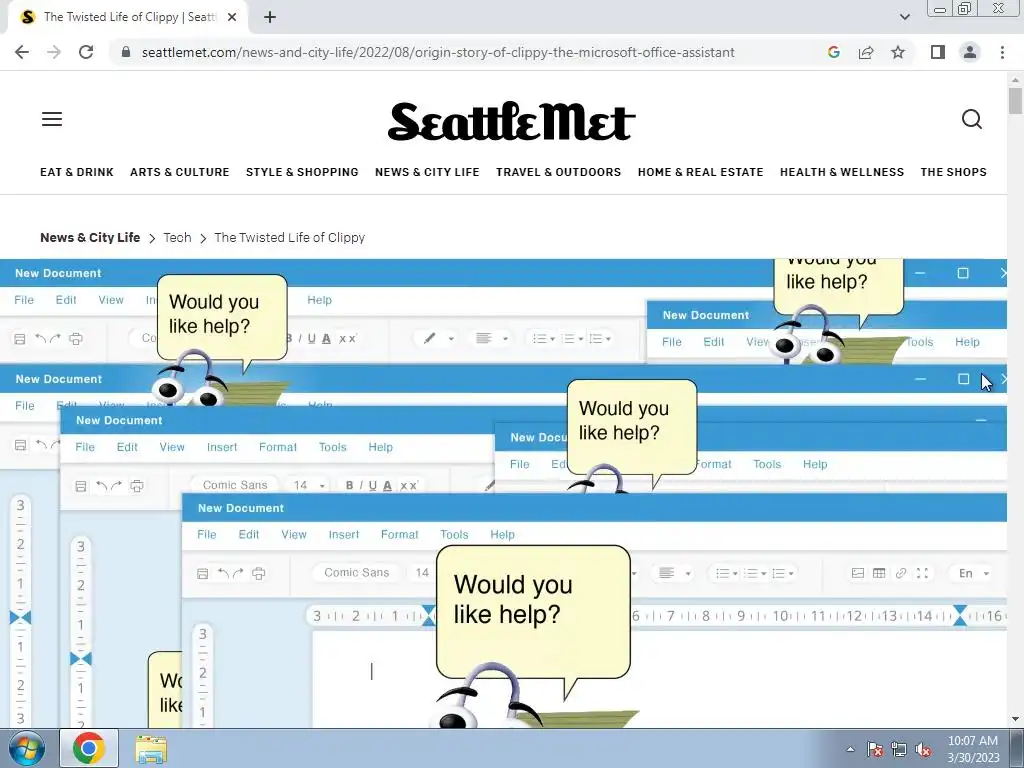This screenshot has width=1024, height=768.
Task: Expand the tab search chevron
Action: (x=904, y=17)
